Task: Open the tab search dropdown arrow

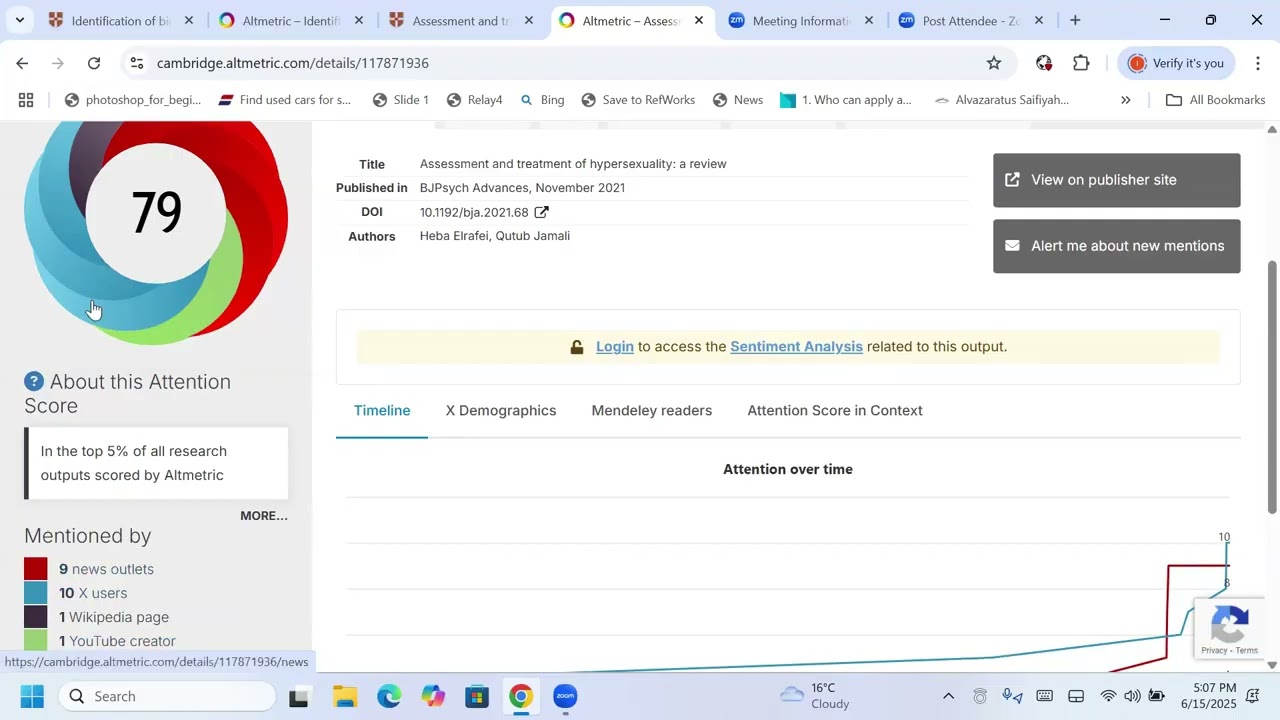Action: pyautogui.click(x=19, y=20)
